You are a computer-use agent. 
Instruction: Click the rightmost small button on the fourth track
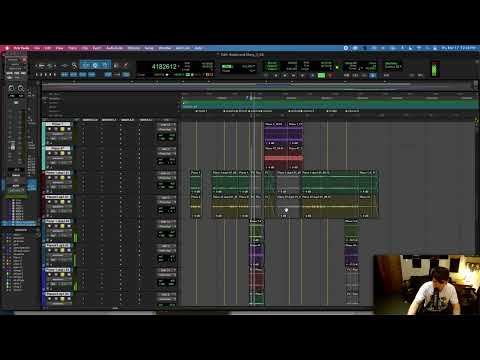[x=69, y=202]
